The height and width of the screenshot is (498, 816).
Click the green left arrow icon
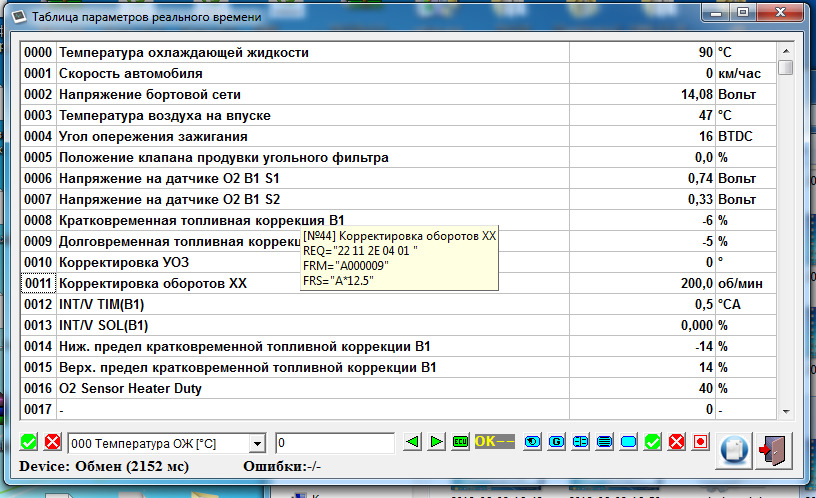[413, 442]
